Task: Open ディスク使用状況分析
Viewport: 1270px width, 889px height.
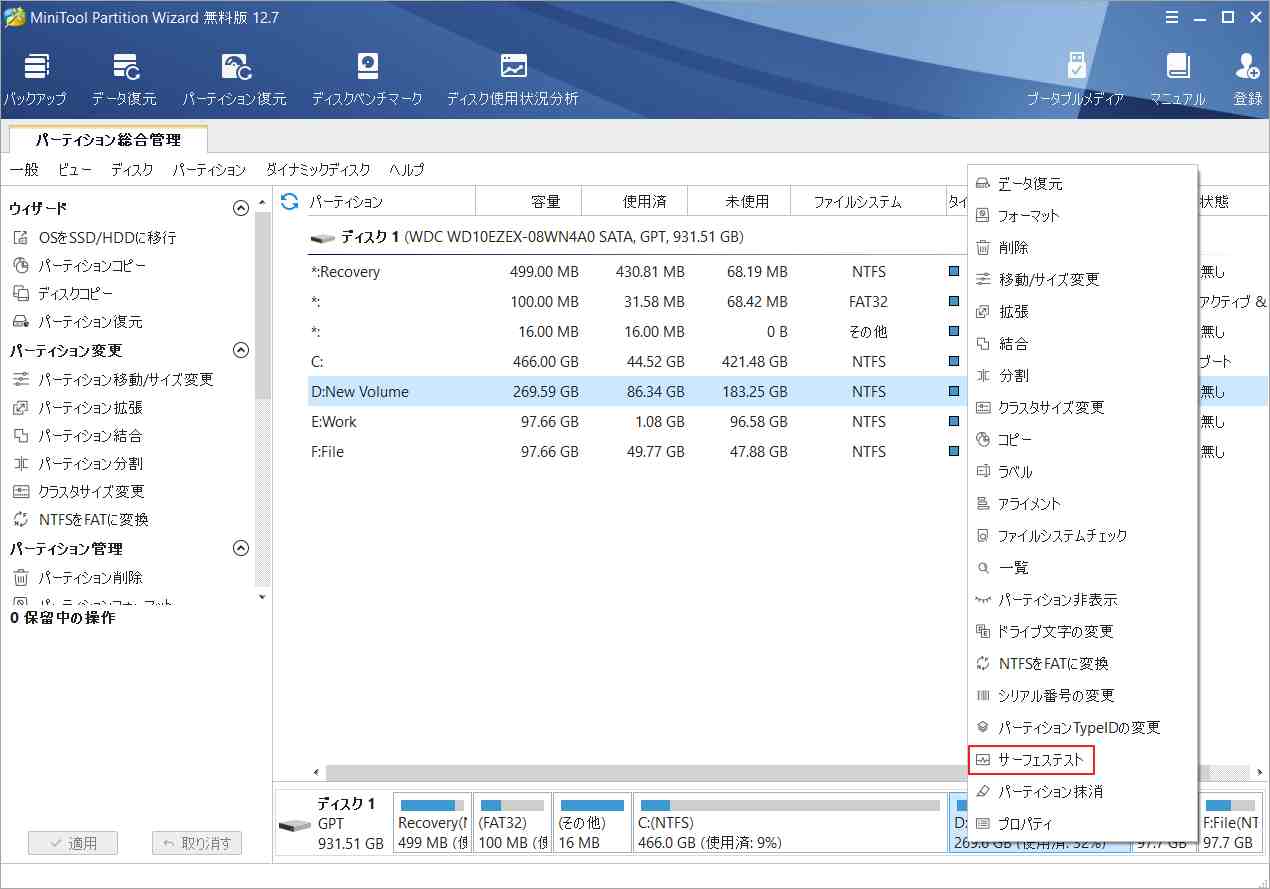Action: [x=512, y=75]
